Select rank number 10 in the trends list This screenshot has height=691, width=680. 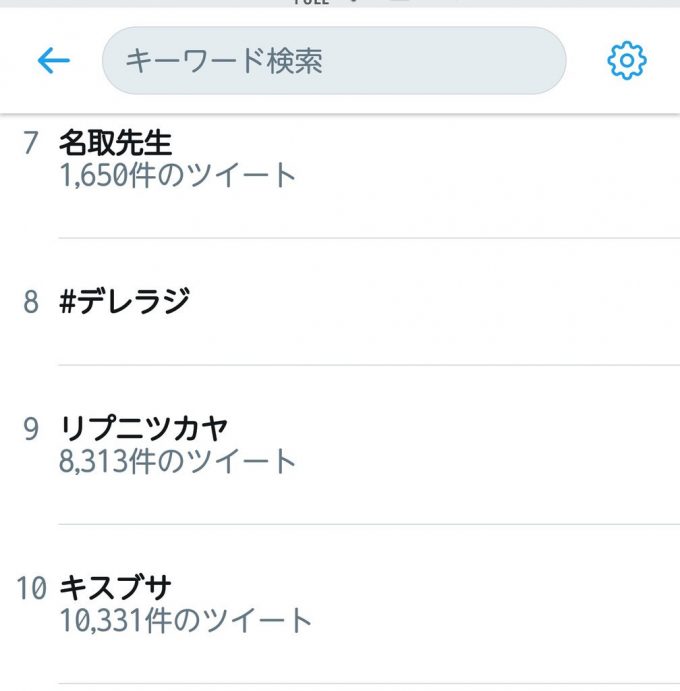tap(32, 588)
